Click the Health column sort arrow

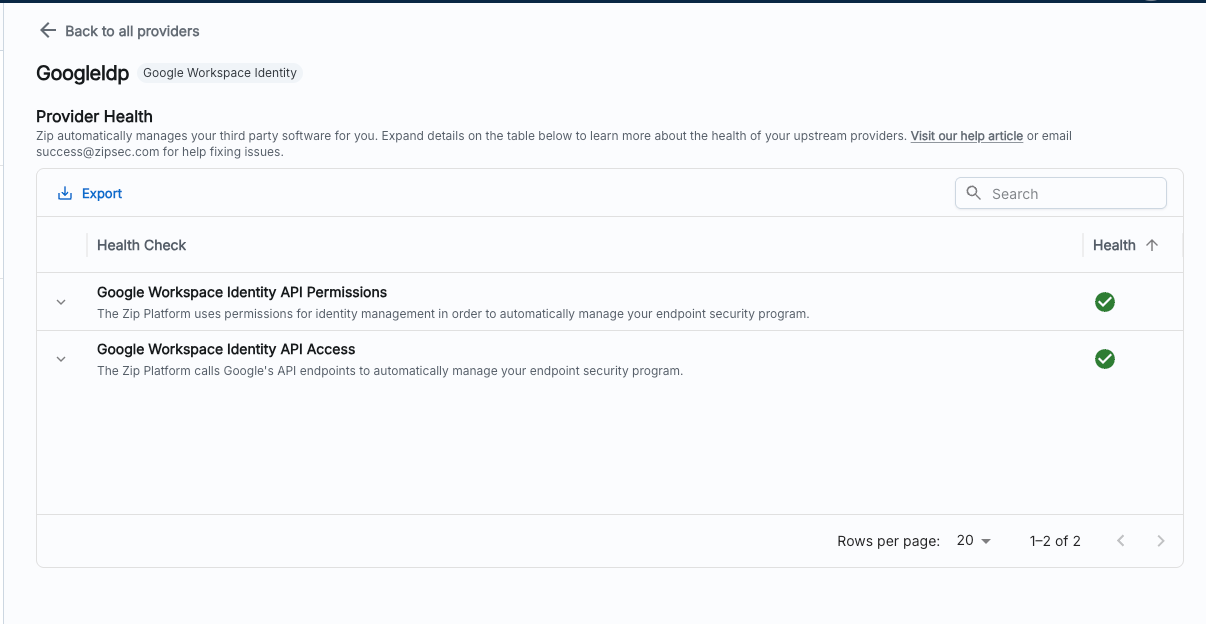1152,245
